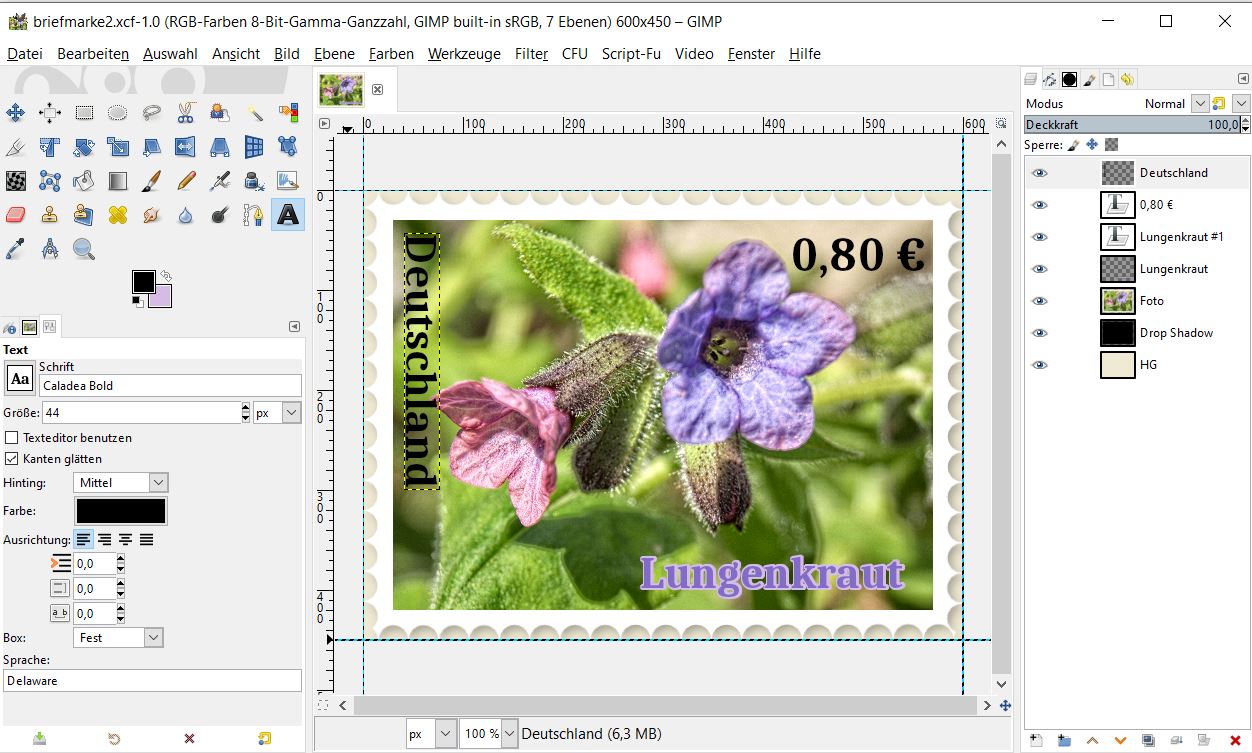
Task: Select the Color Picker eyedropper tool
Action: coord(16,249)
